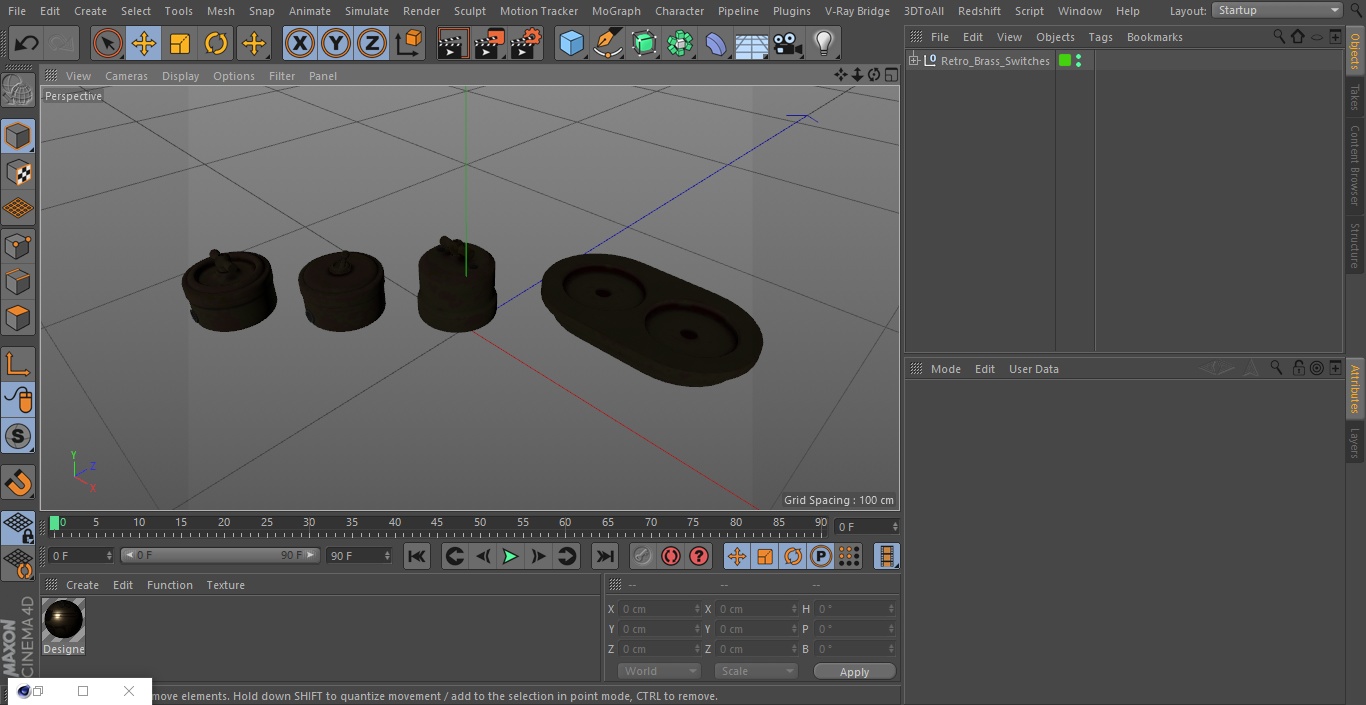Click the Apply button
1366x705 pixels.
click(854, 672)
